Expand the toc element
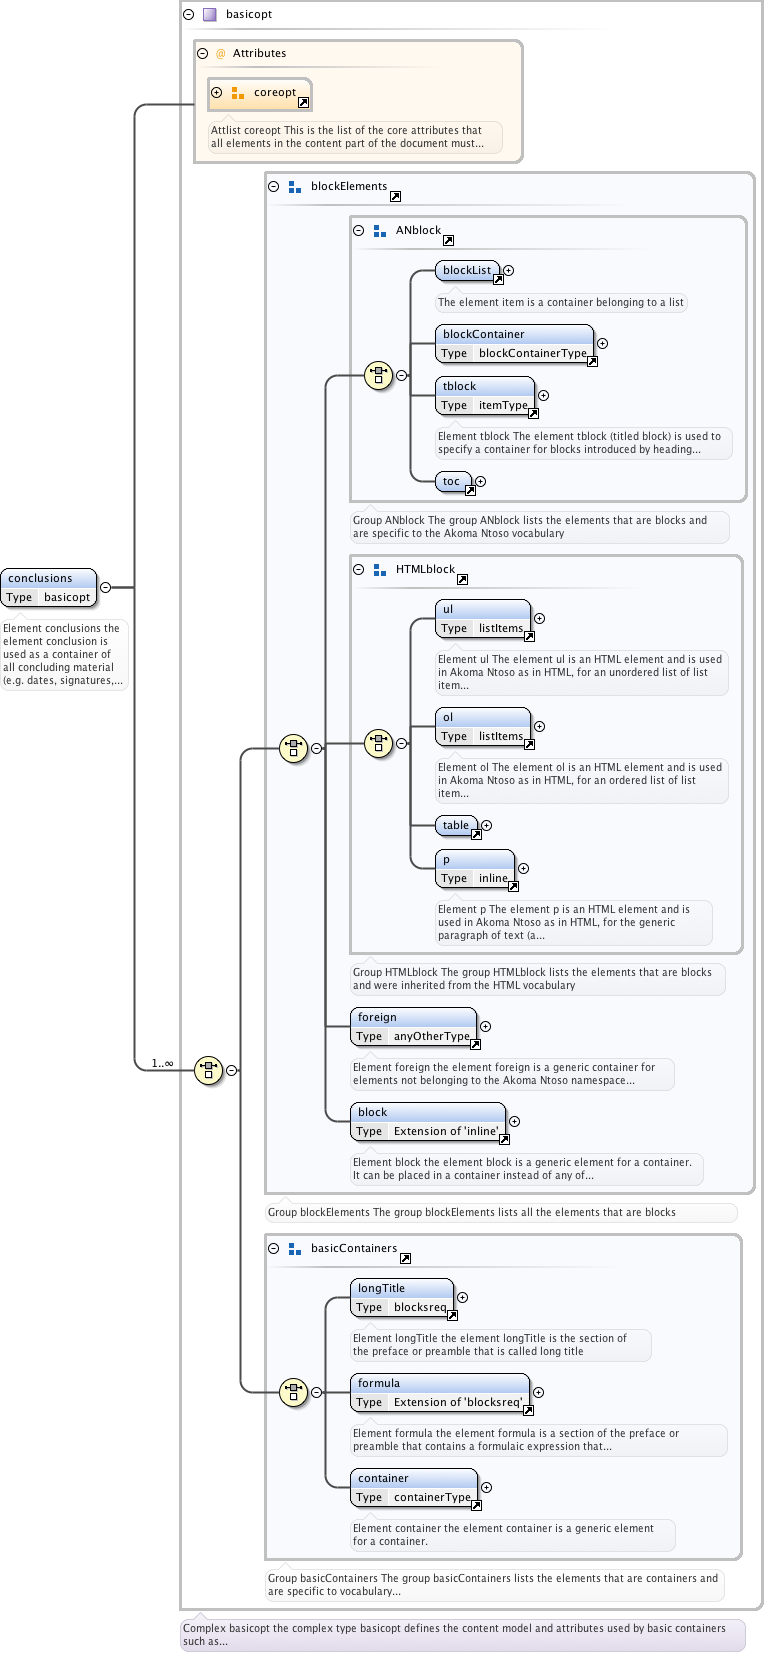The width and height of the screenshot is (764, 1655). pyautogui.click(x=480, y=481)
